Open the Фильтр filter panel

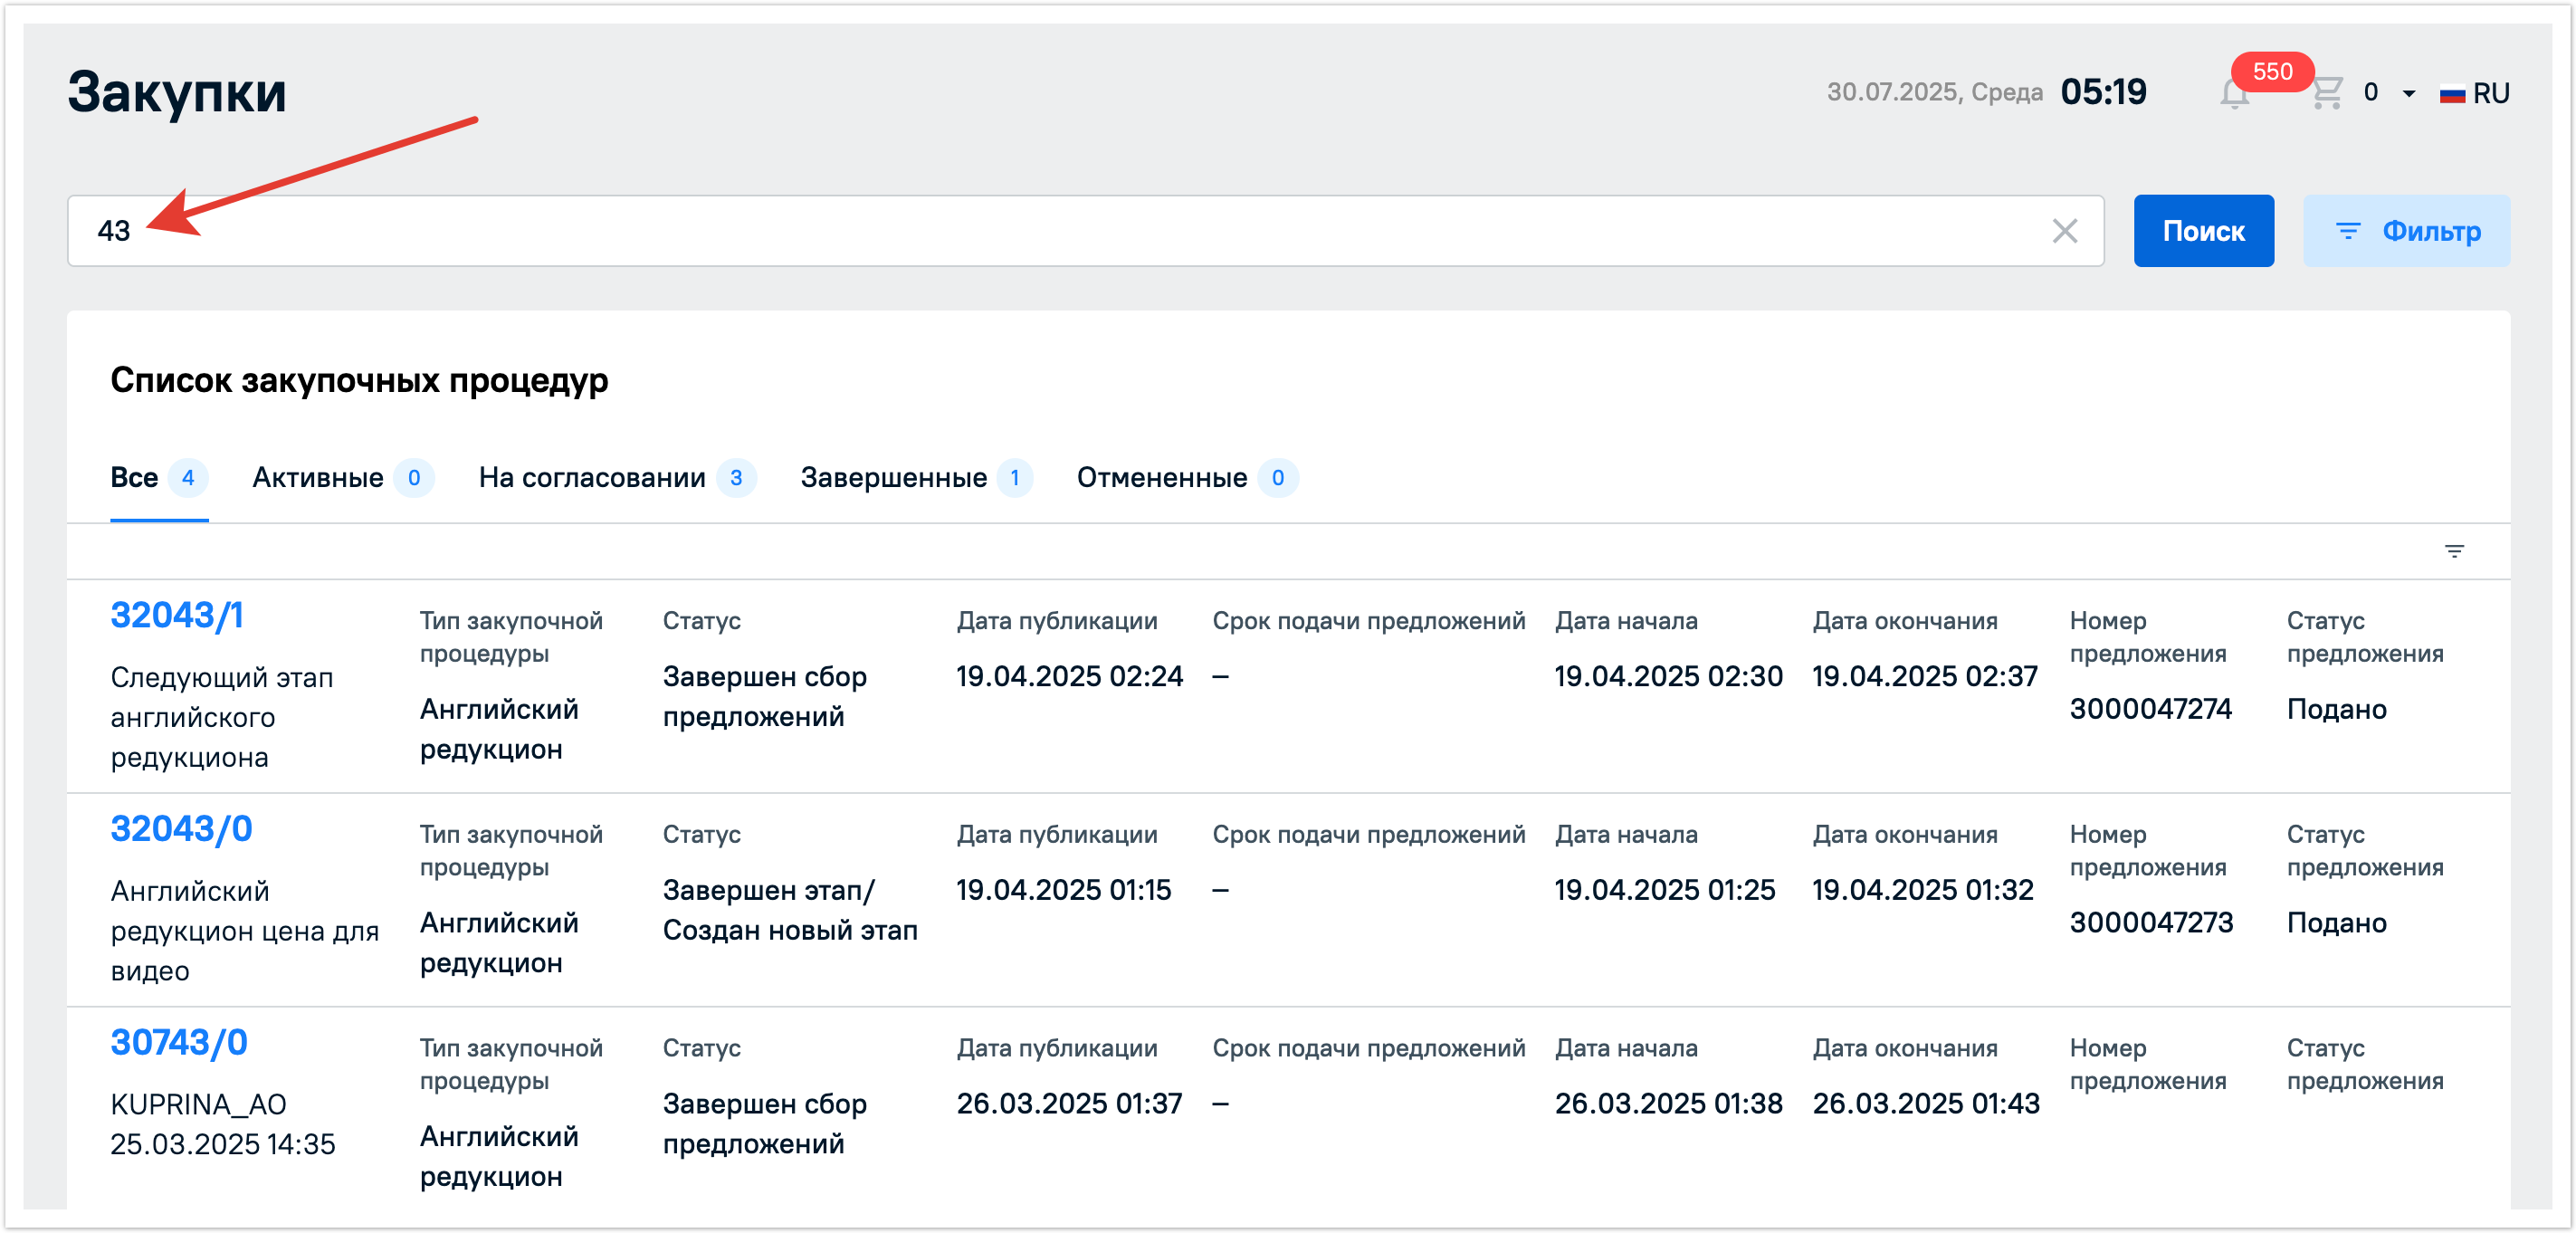(2405, 231)
